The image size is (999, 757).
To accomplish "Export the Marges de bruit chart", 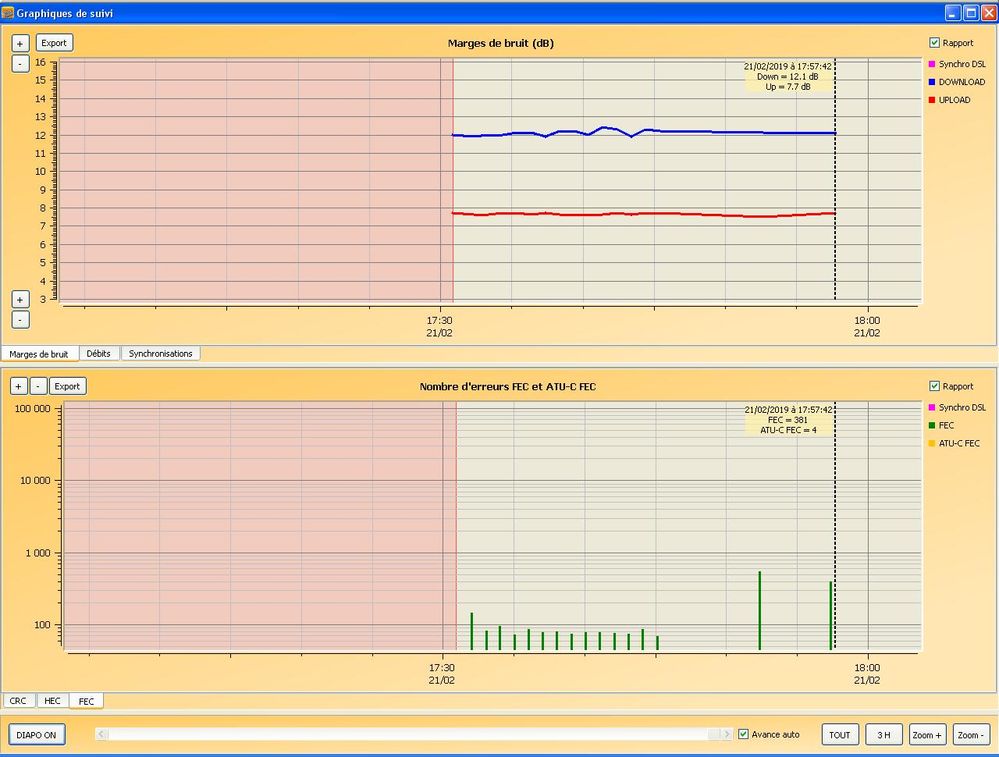I will point(54,44).
